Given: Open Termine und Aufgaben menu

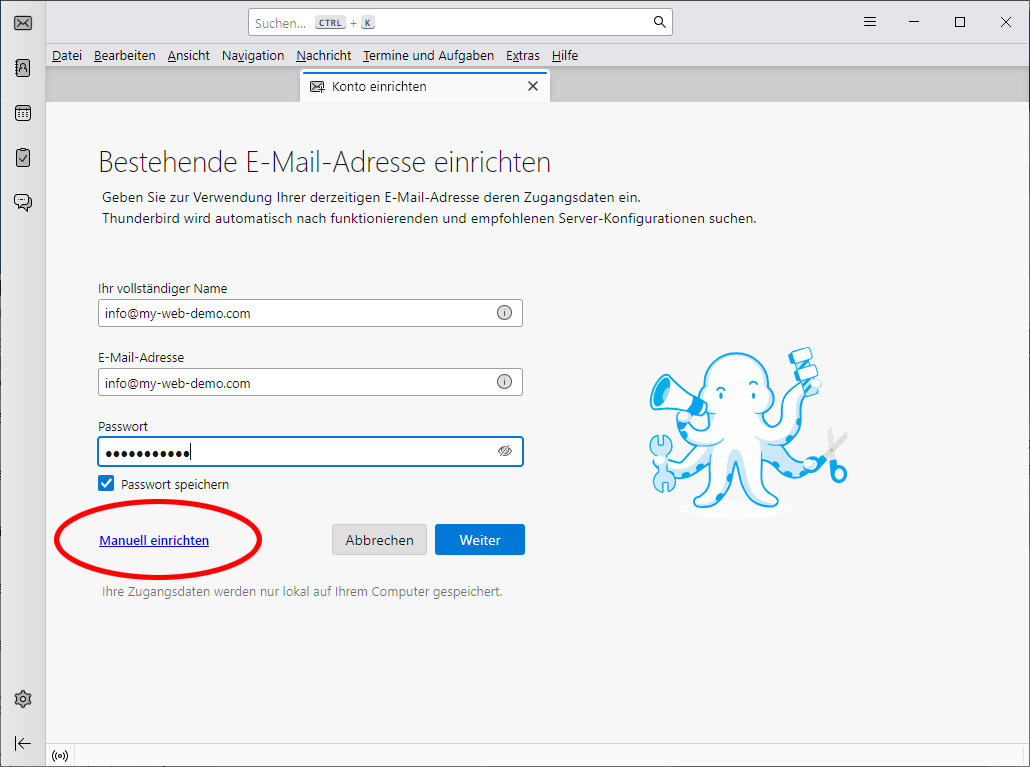Looking at the screenshot, I should point(428,56).
